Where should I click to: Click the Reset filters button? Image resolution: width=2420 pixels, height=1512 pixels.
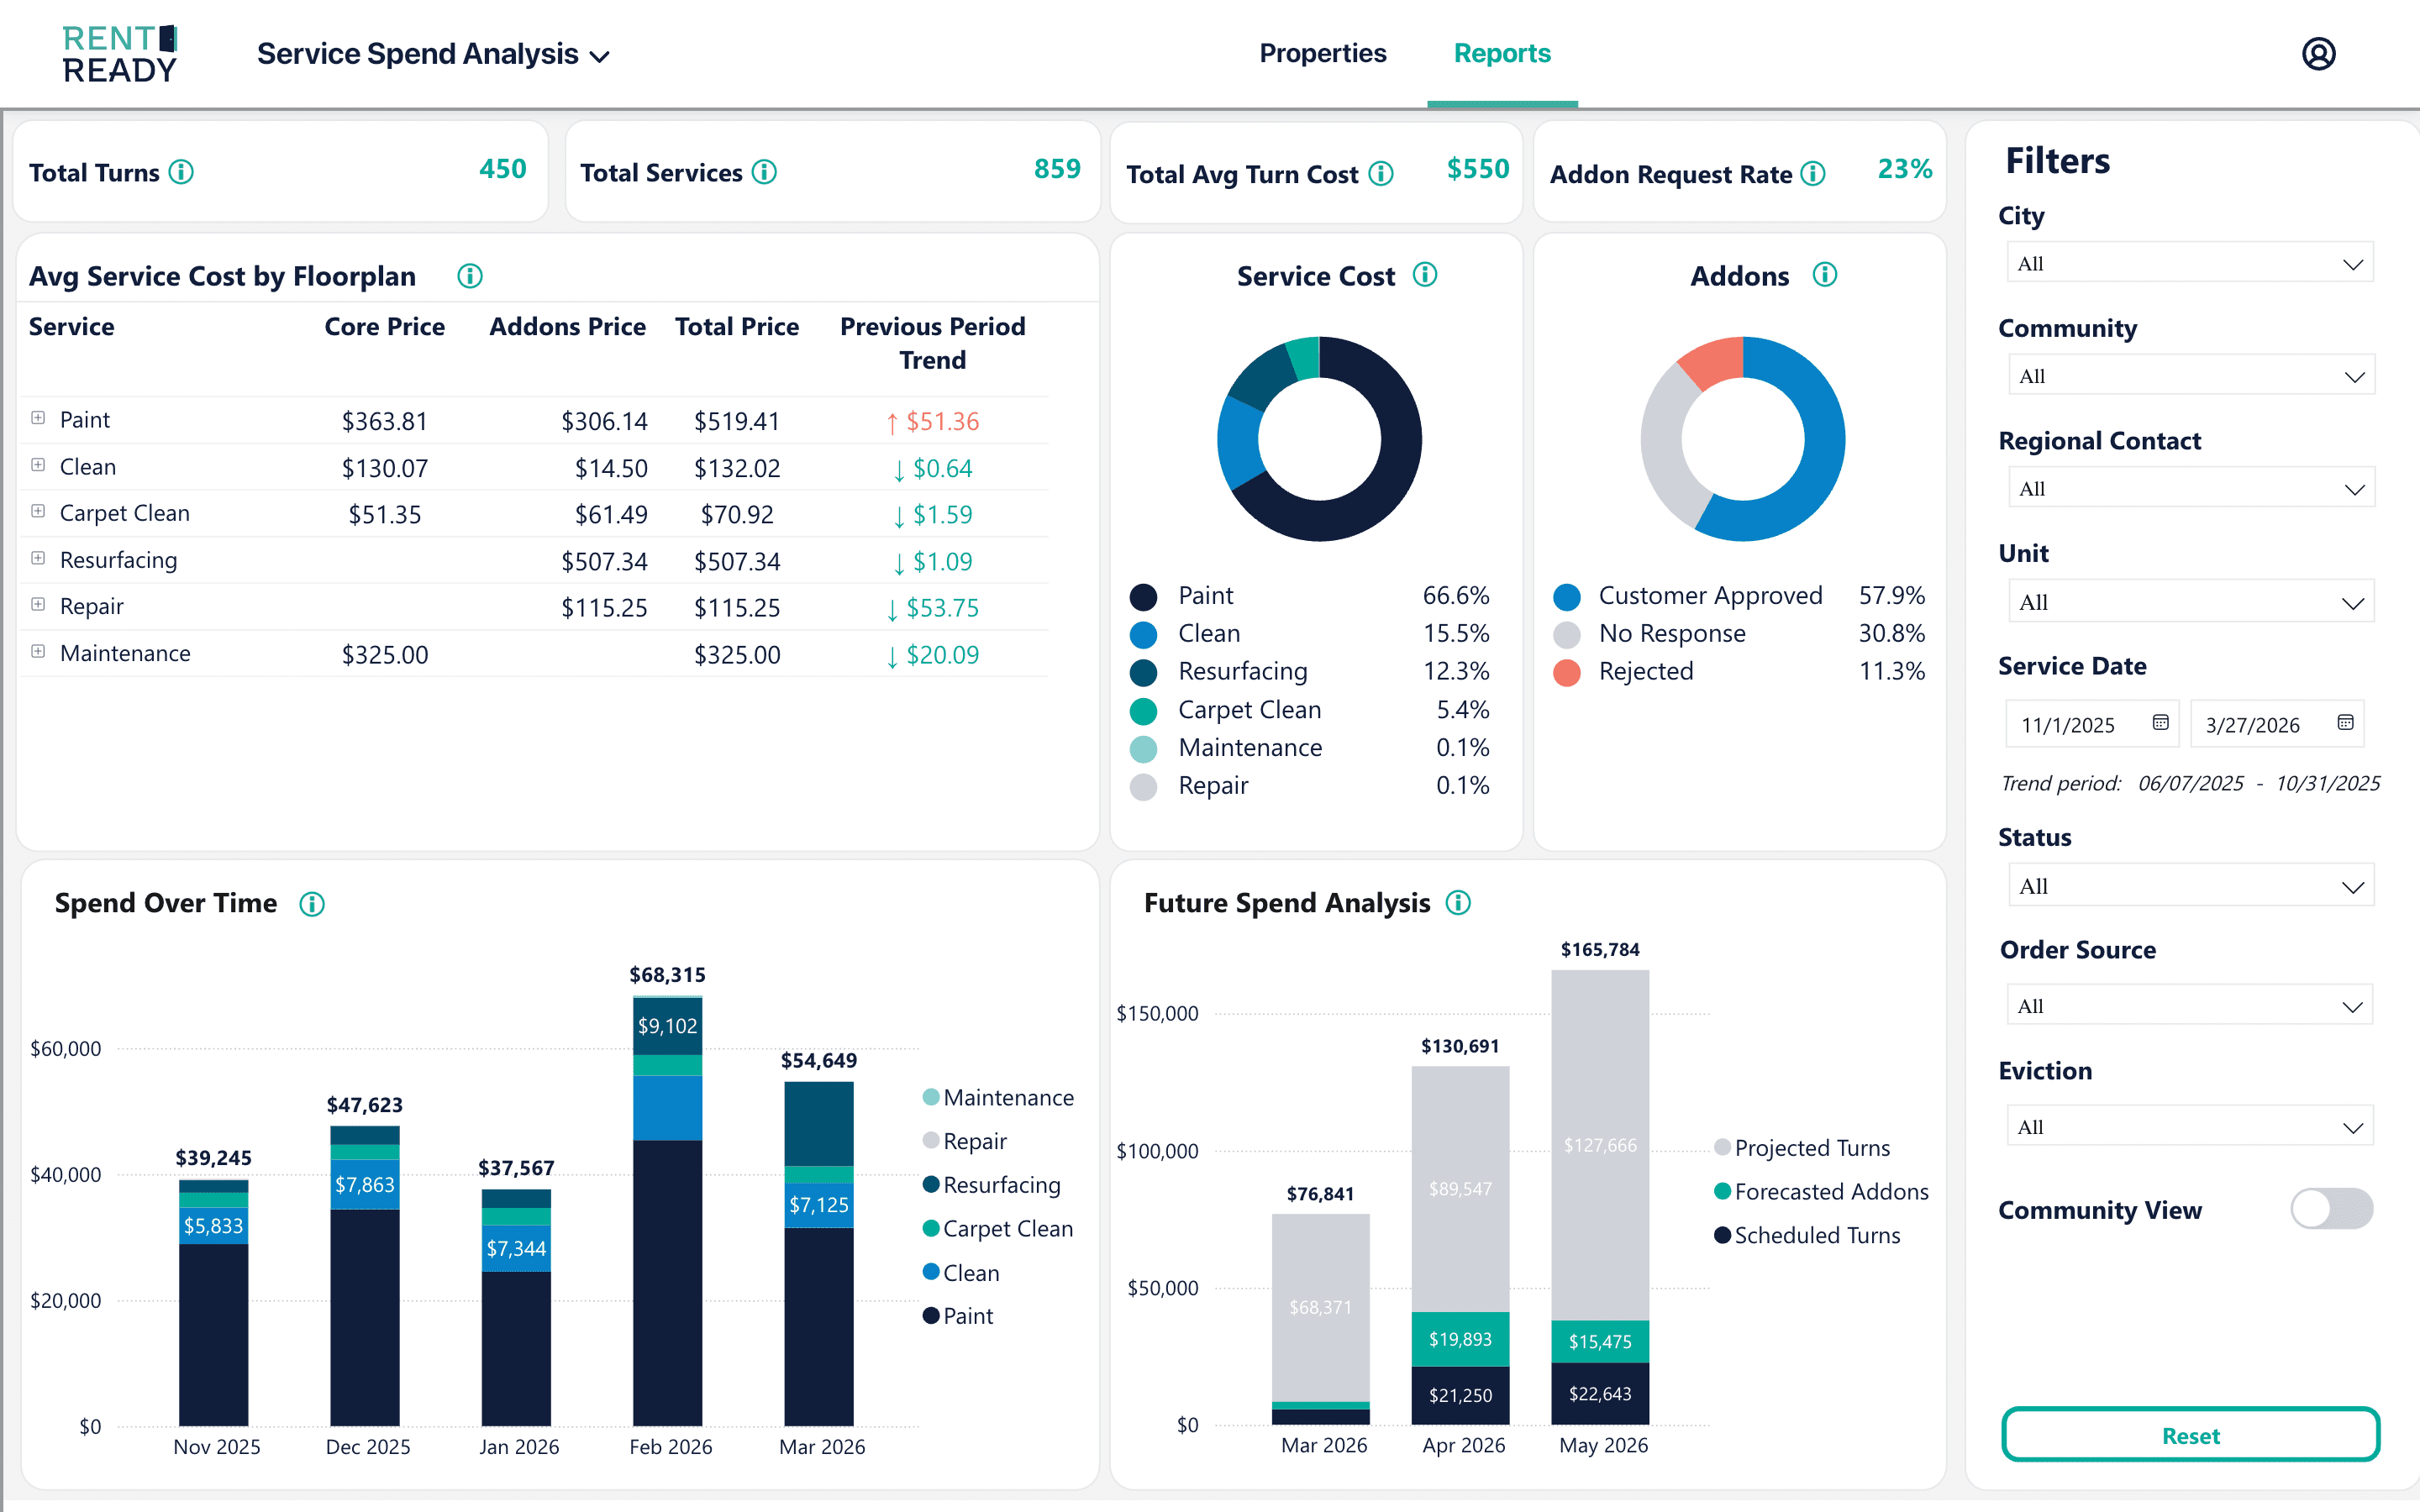click(x=2190, y=1435)
